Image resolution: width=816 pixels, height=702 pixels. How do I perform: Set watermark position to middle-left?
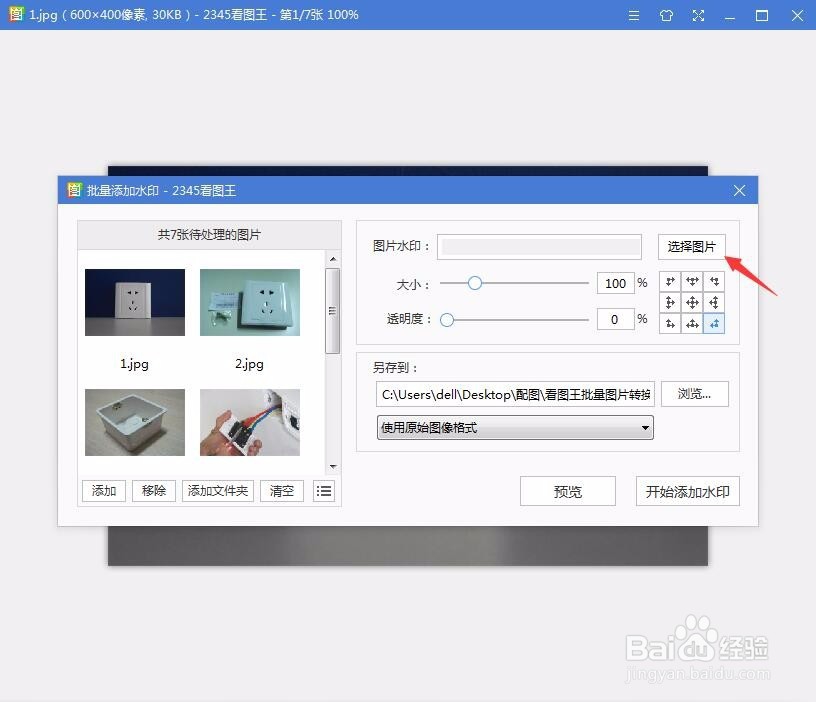click(670, 302)
